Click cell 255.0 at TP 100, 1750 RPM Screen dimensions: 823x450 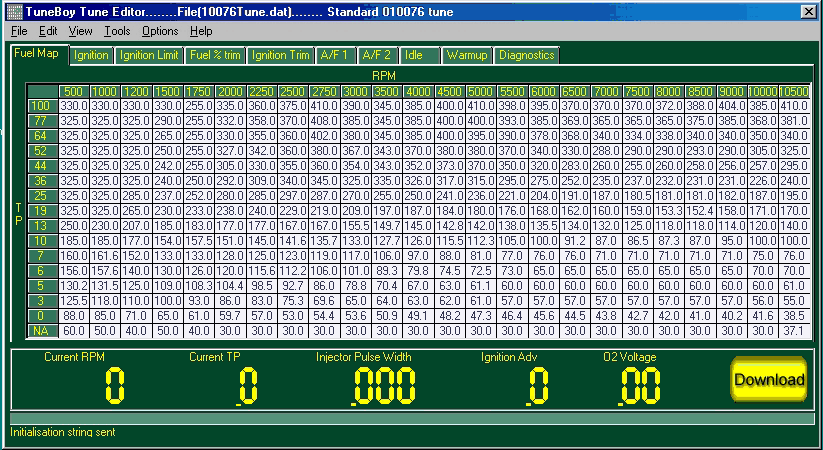coord(199,106)
